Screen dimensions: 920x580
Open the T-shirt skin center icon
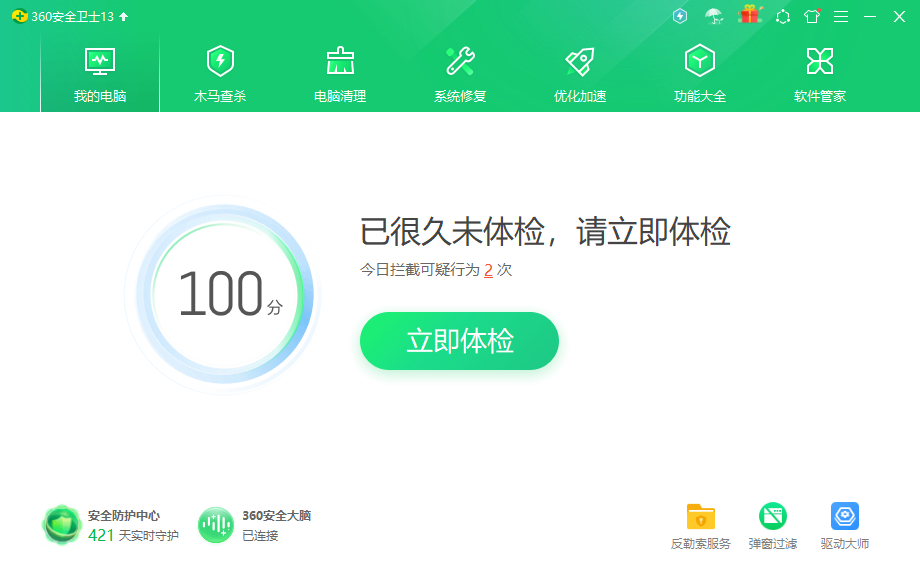tap(812, 16)
